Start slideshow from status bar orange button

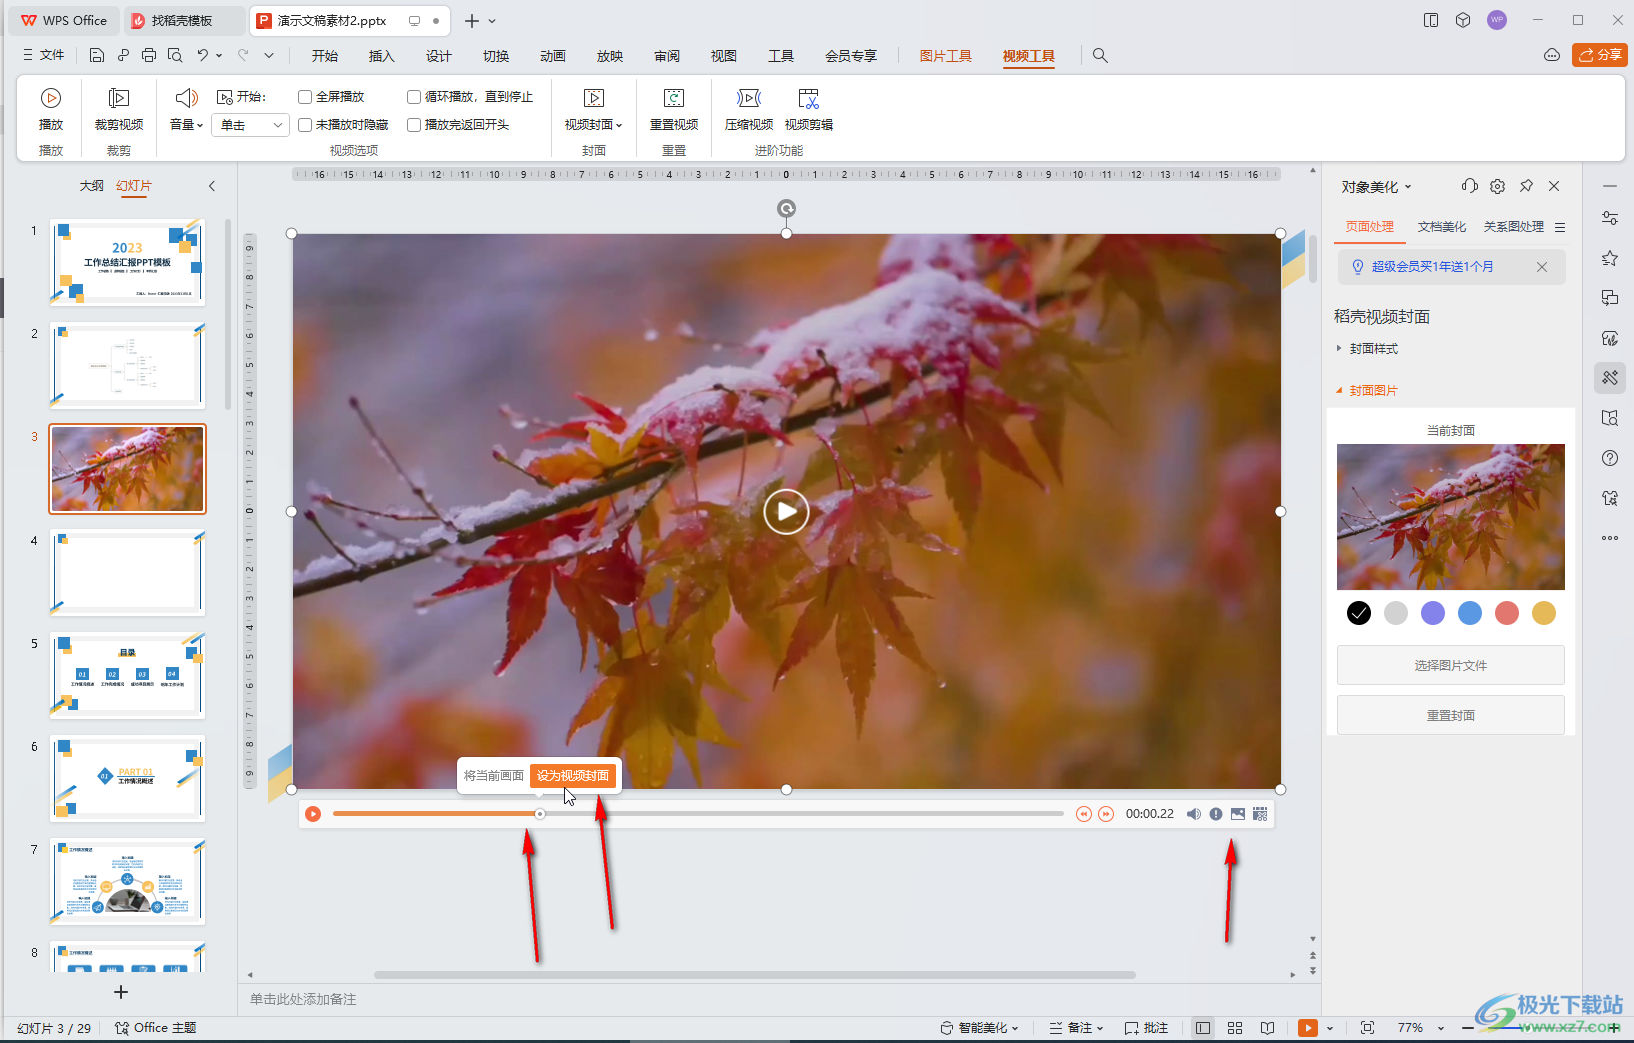[1307, 1028]
